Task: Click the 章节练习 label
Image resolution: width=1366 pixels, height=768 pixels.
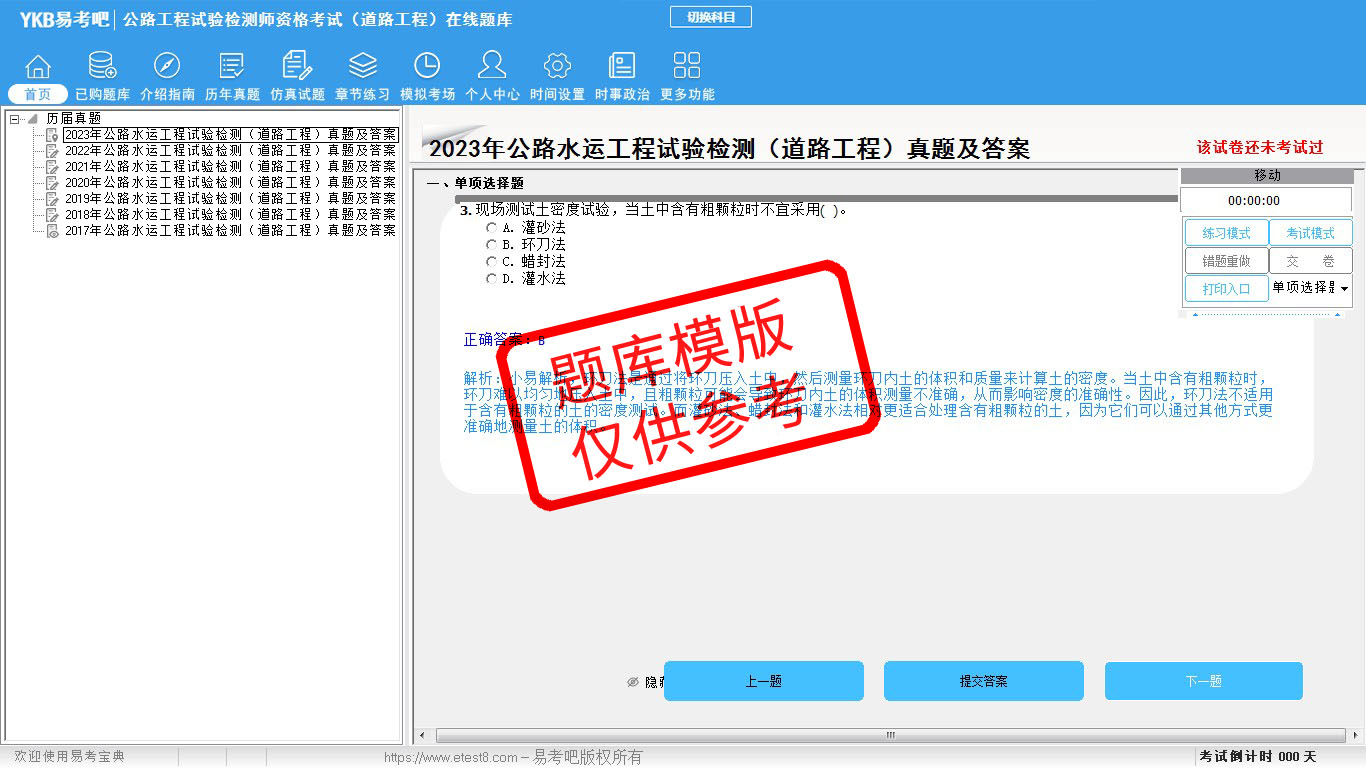Action: click(362, 94)
